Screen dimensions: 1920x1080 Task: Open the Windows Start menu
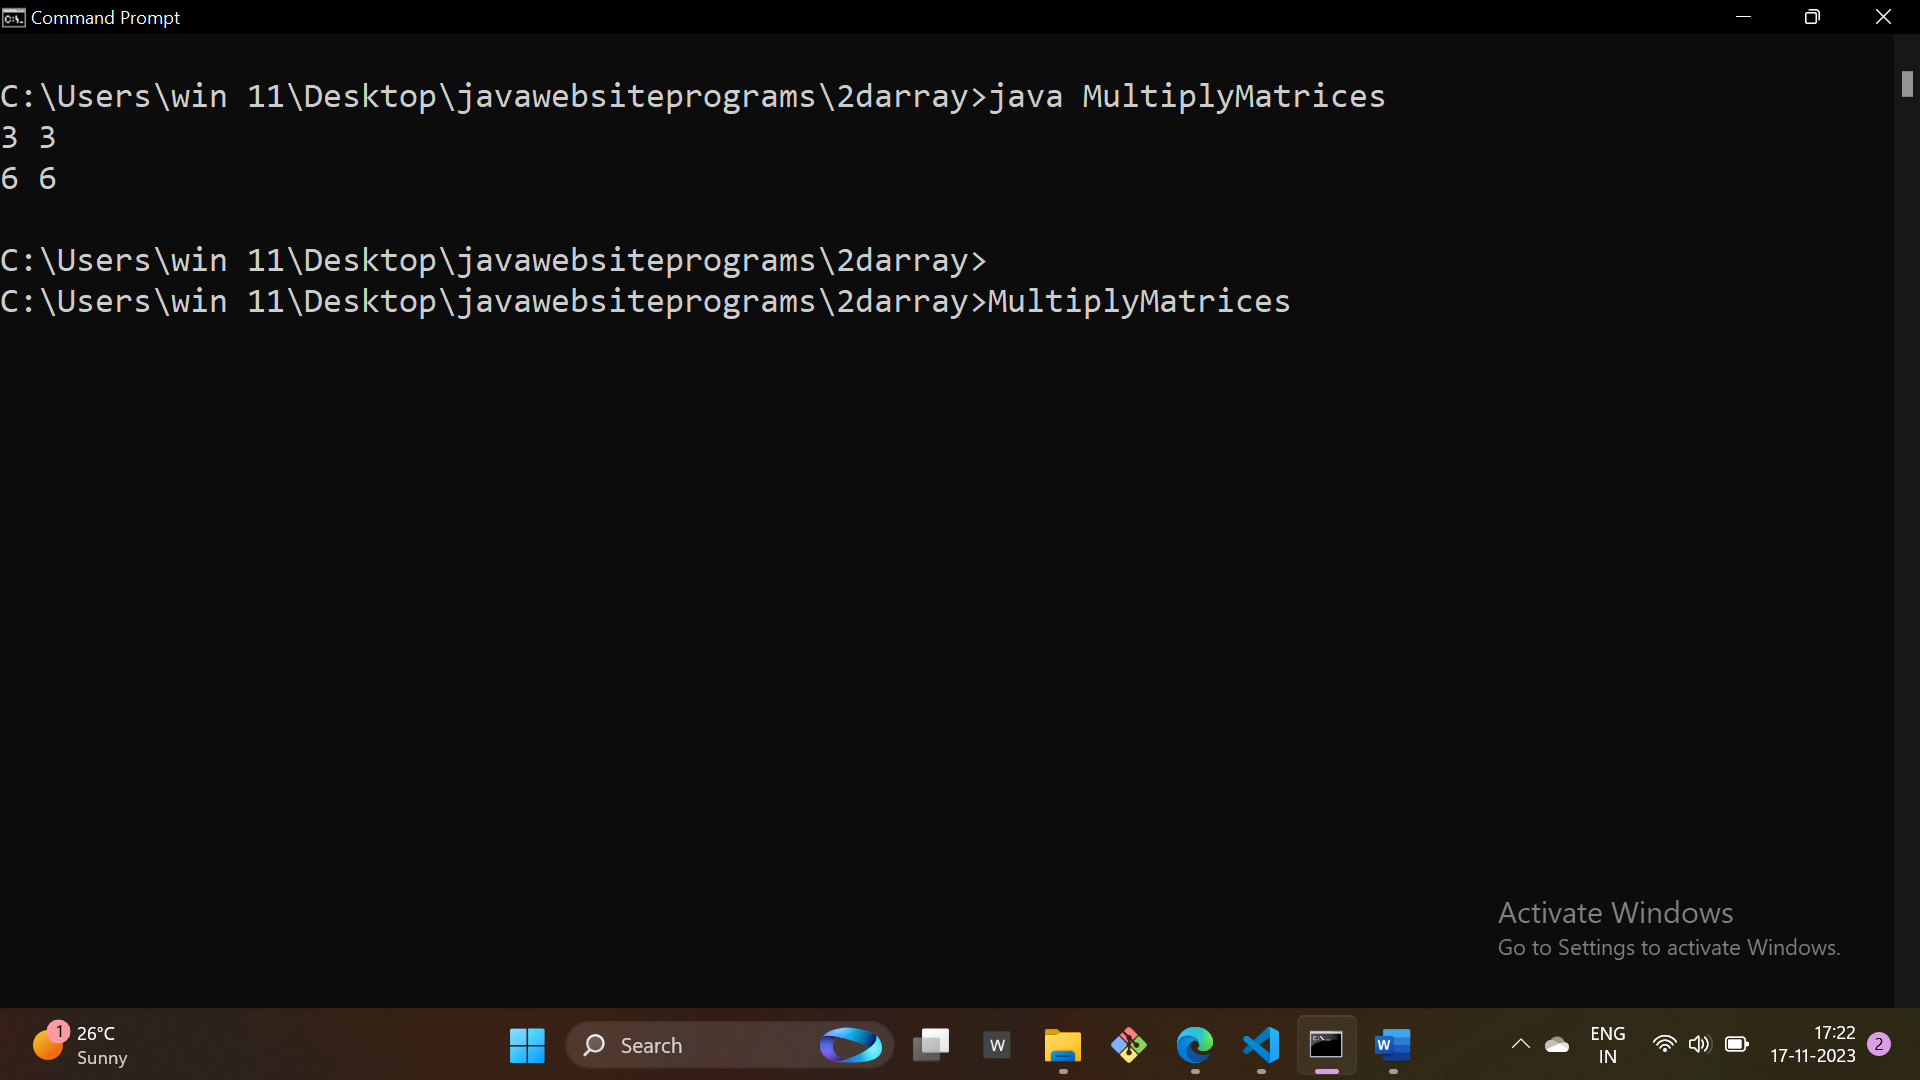(527, 1046)
